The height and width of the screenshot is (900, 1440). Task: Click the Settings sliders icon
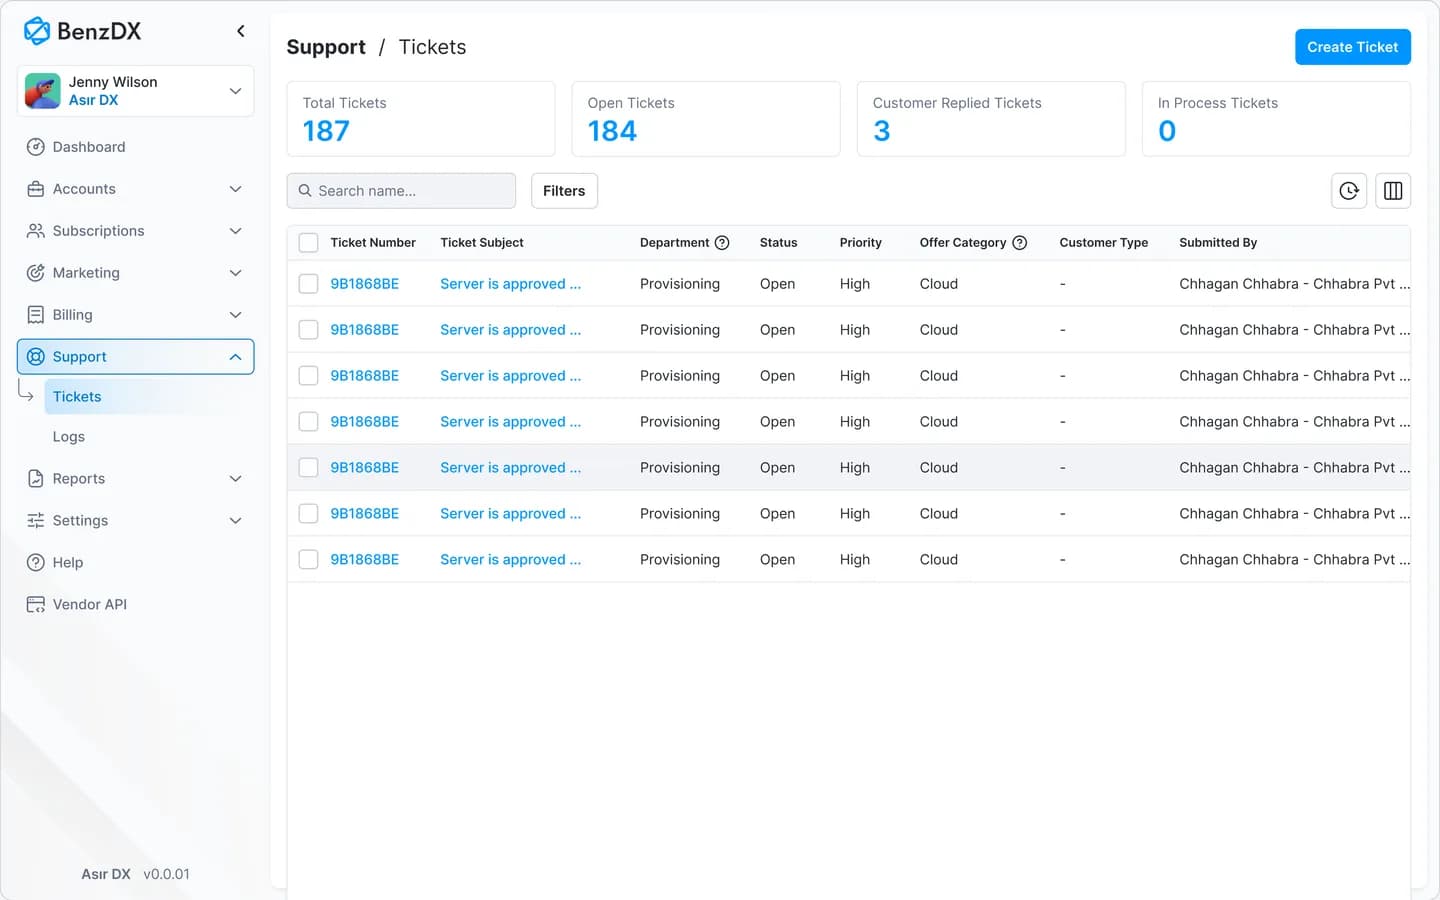(35, 521)
